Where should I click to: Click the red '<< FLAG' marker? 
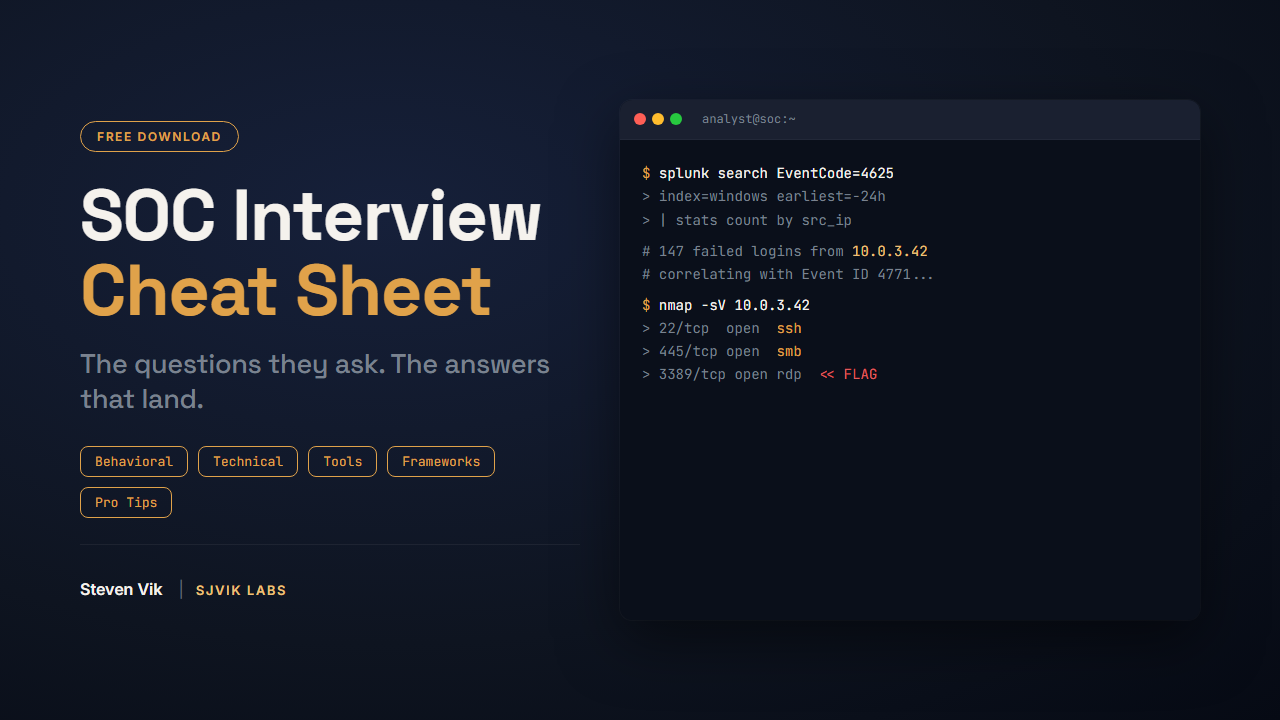(x=848, y=374)
